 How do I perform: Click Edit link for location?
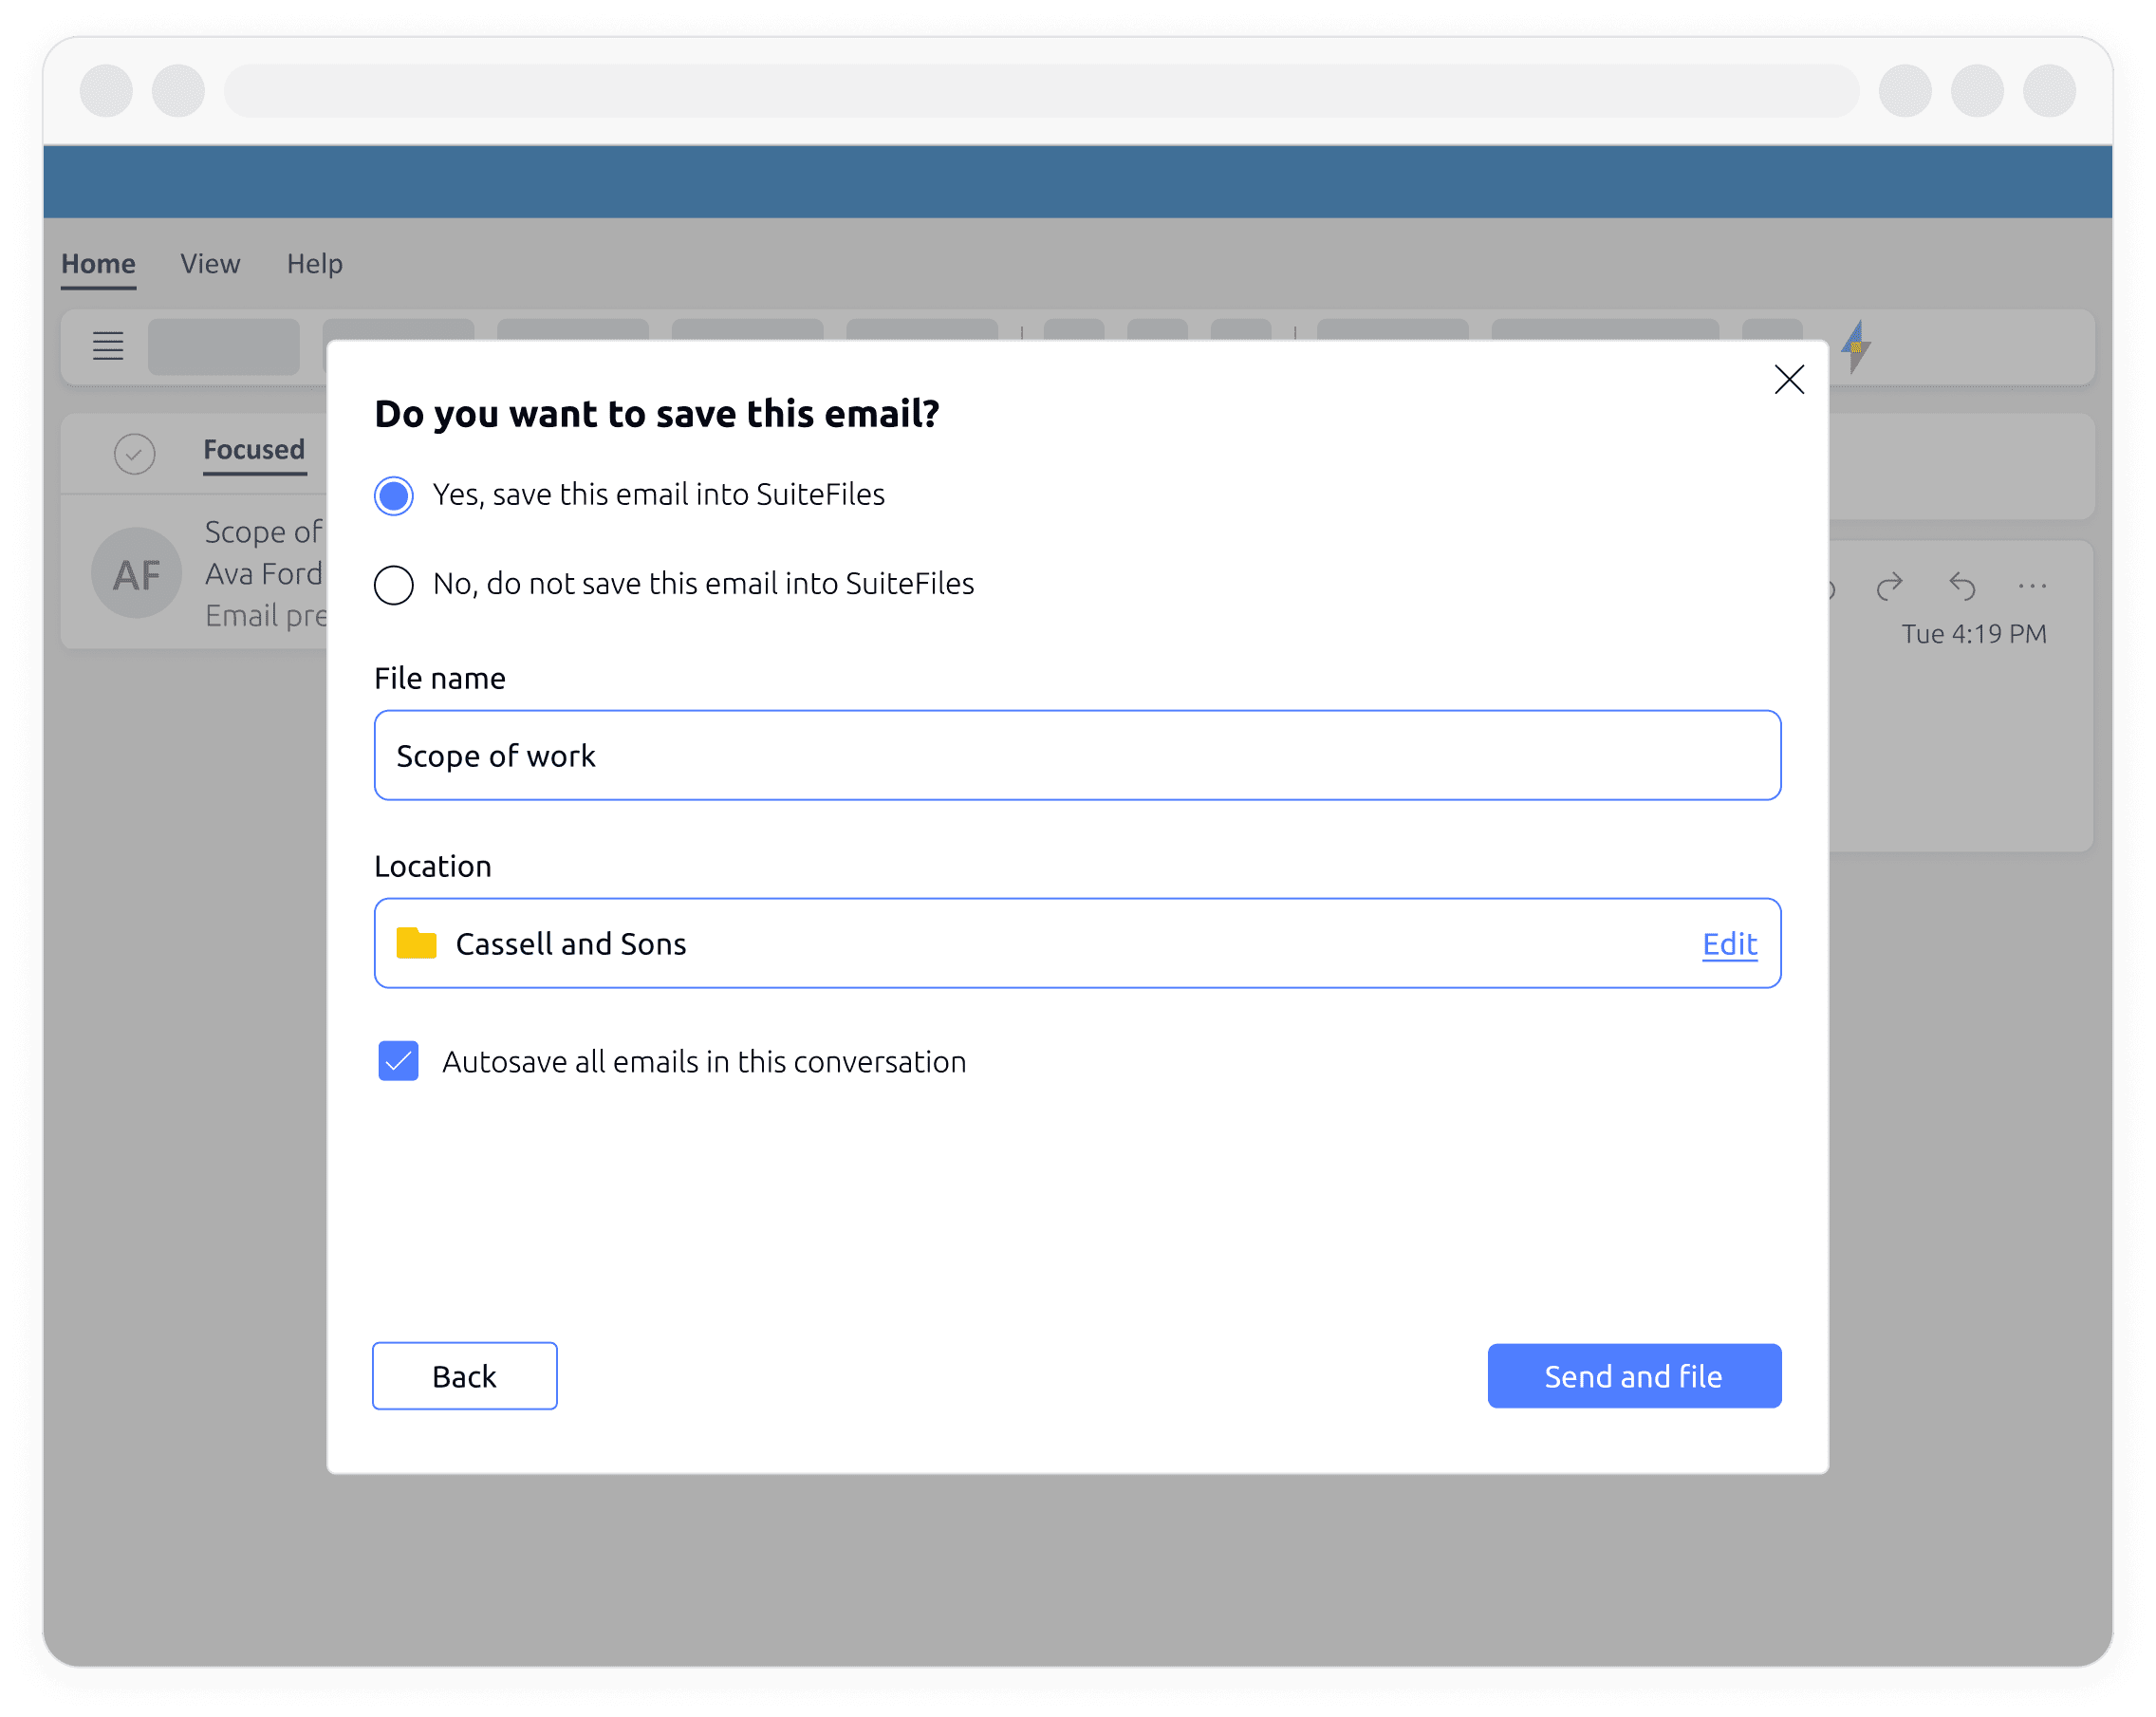[1730, 943]
